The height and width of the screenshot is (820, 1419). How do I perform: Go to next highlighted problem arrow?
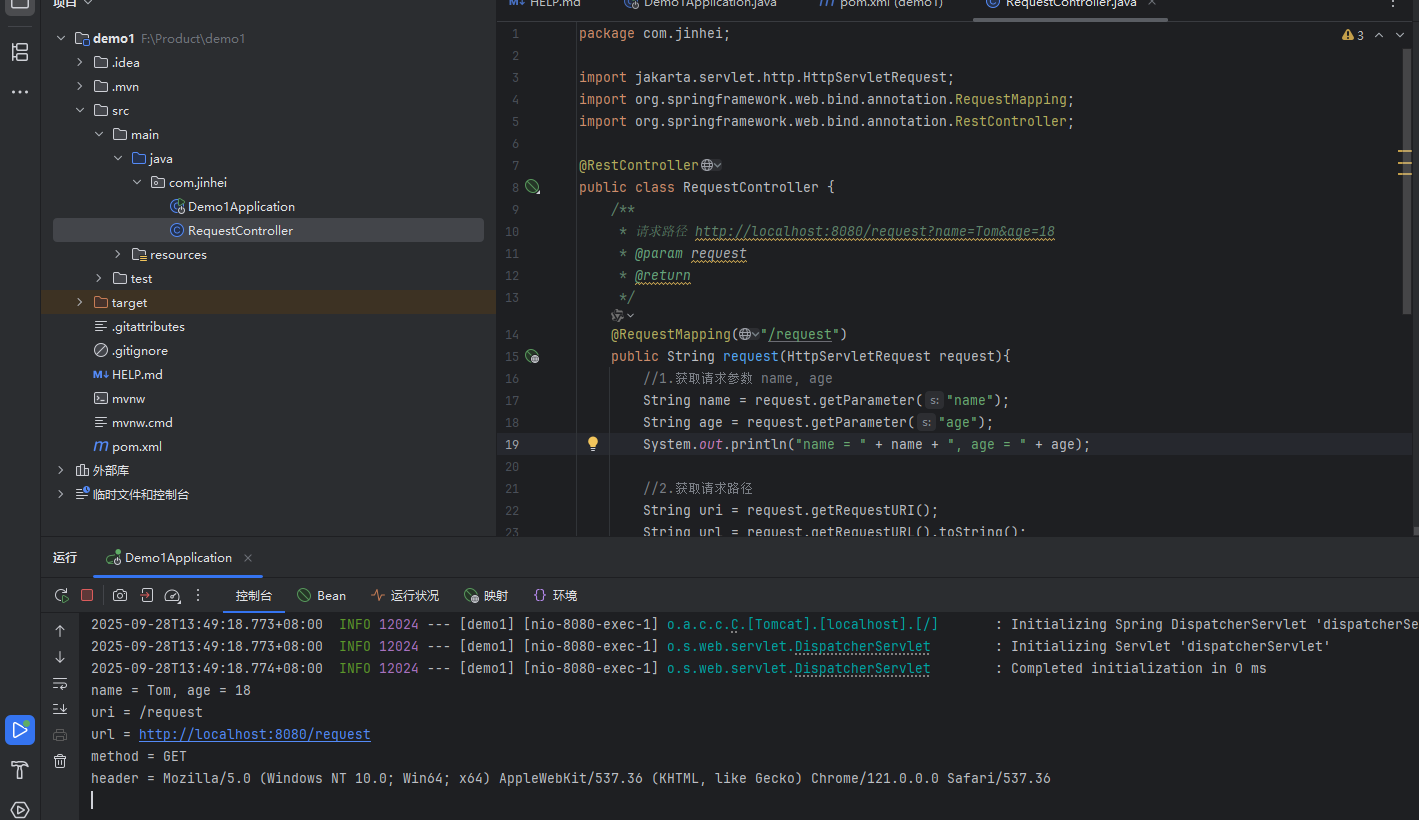pyautogui.click(x=1399, y=35)
